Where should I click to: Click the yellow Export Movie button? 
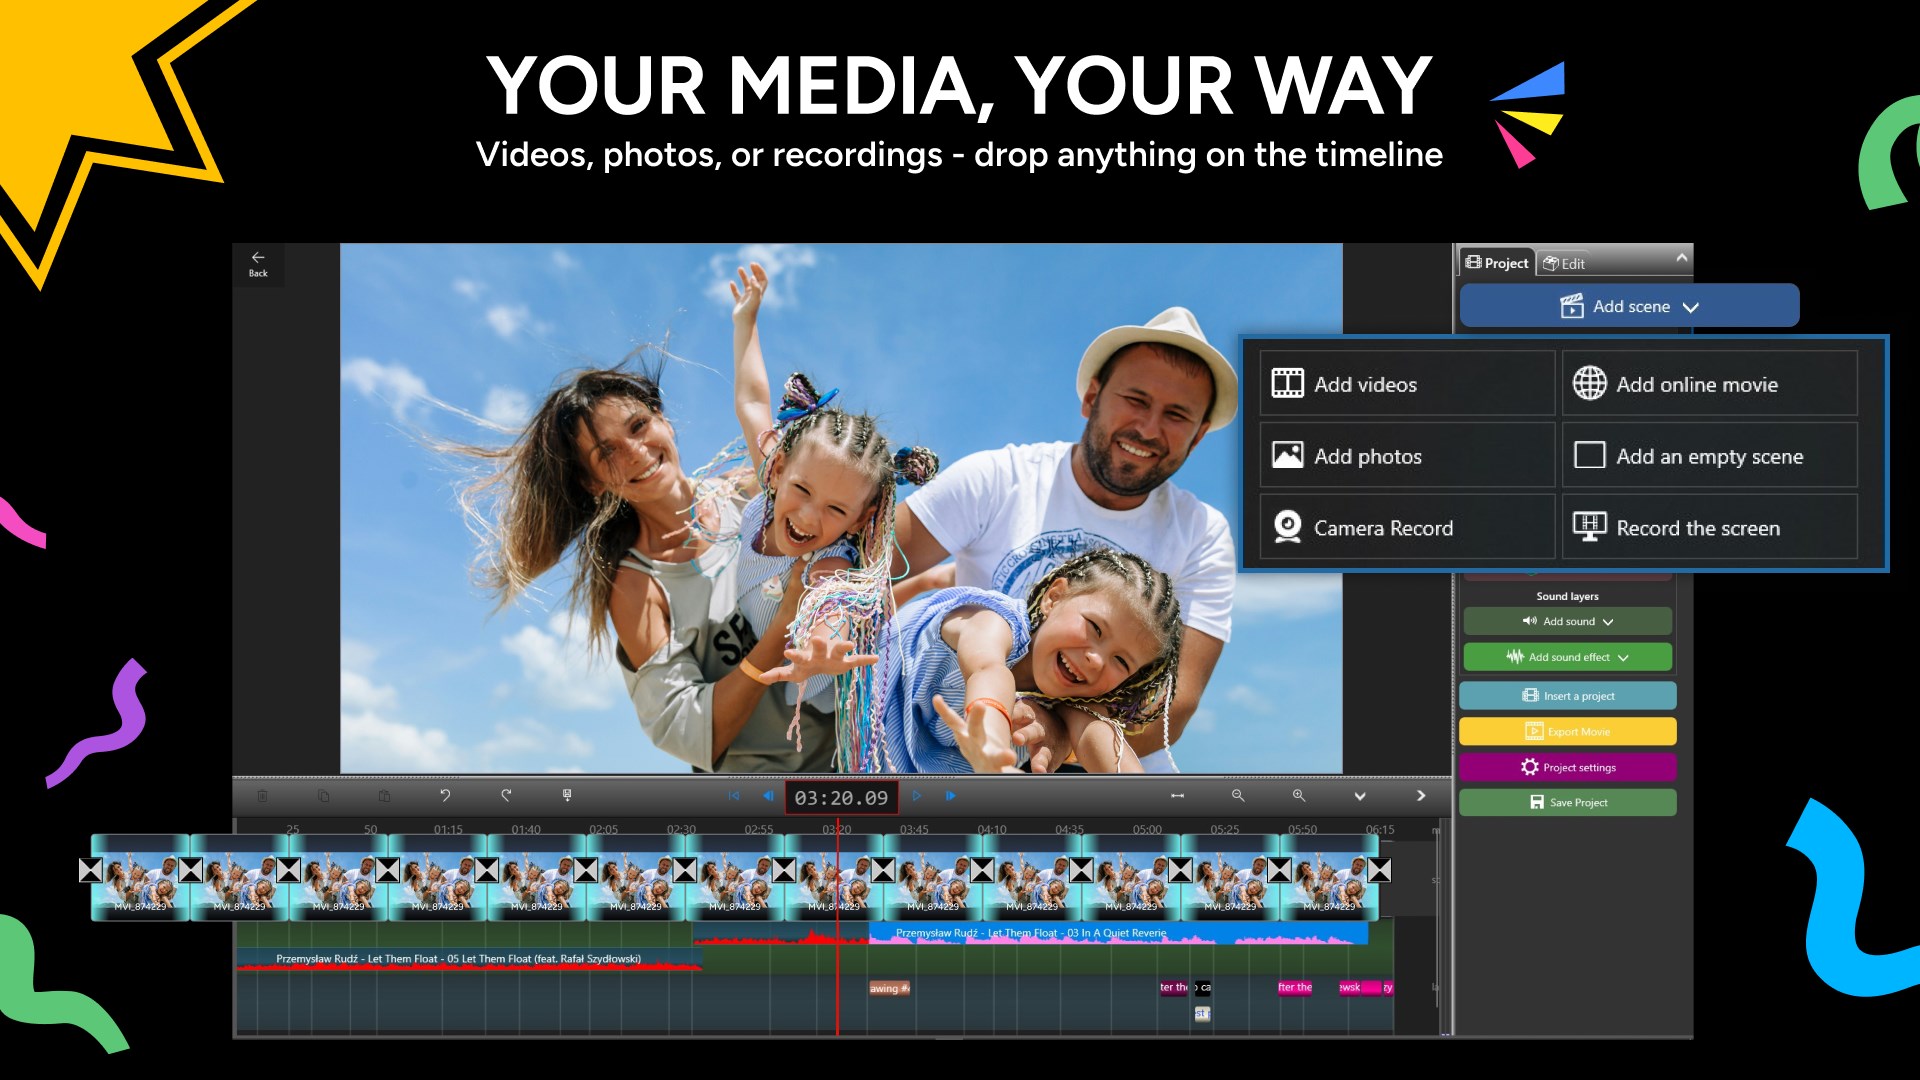coord(1567,731)
